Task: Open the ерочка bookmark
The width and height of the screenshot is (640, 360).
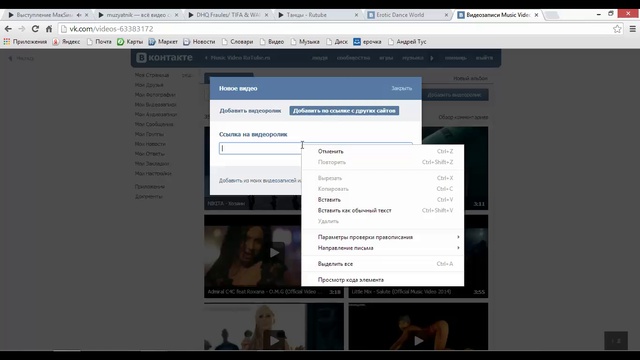Action: (x=367, y=42)
